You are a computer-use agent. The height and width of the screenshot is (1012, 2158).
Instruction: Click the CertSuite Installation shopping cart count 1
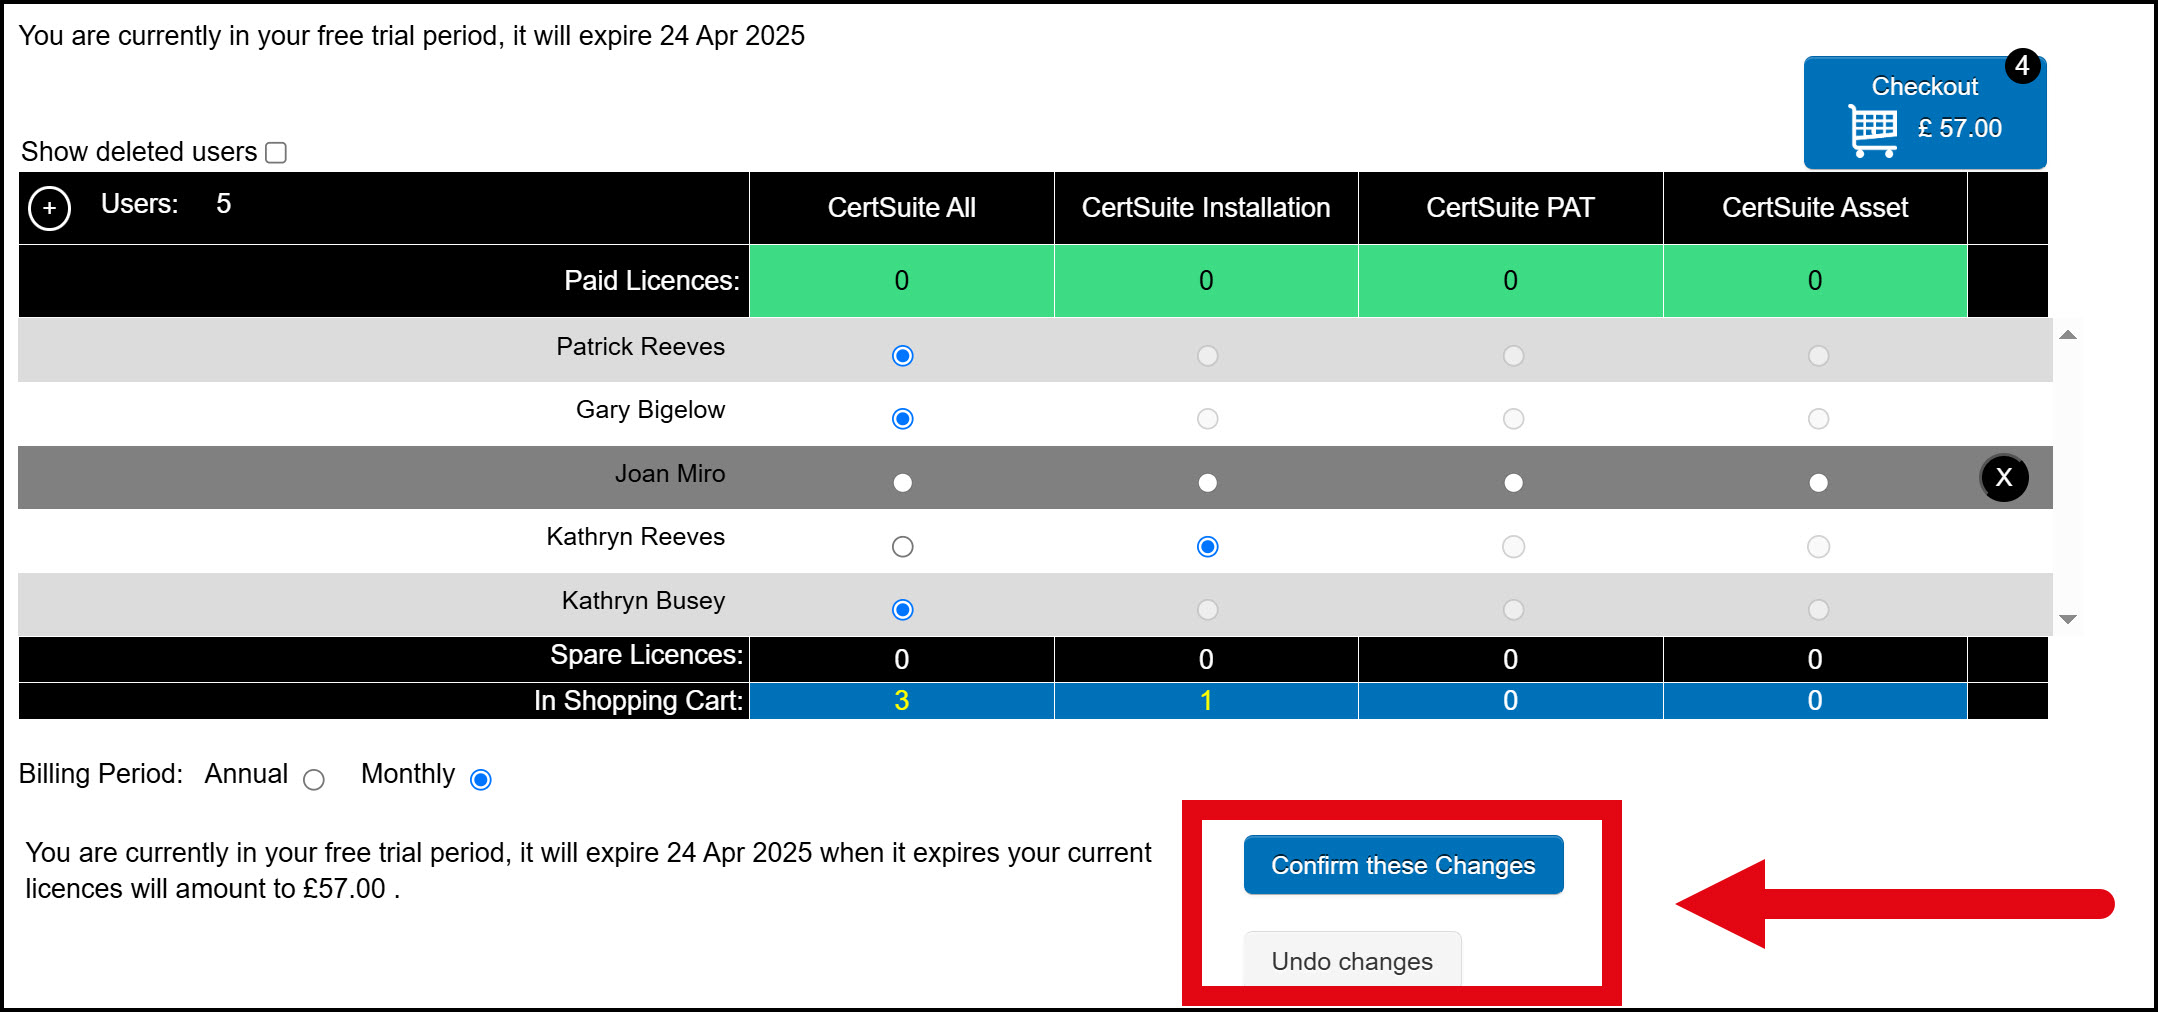(1206, 701)
